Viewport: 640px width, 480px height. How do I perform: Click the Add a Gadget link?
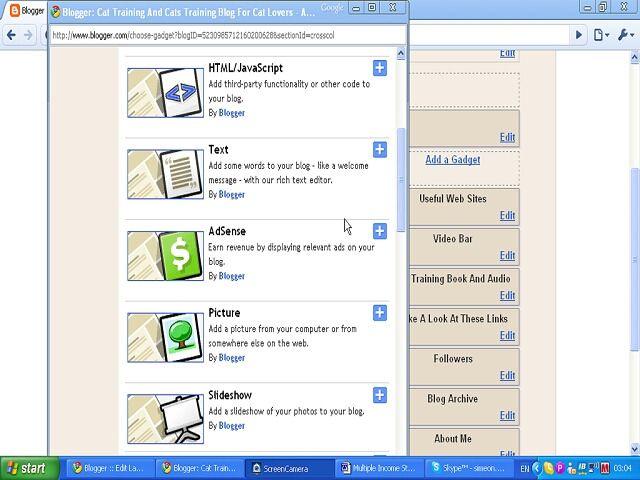pyautogui.click(x=452, y=159)
